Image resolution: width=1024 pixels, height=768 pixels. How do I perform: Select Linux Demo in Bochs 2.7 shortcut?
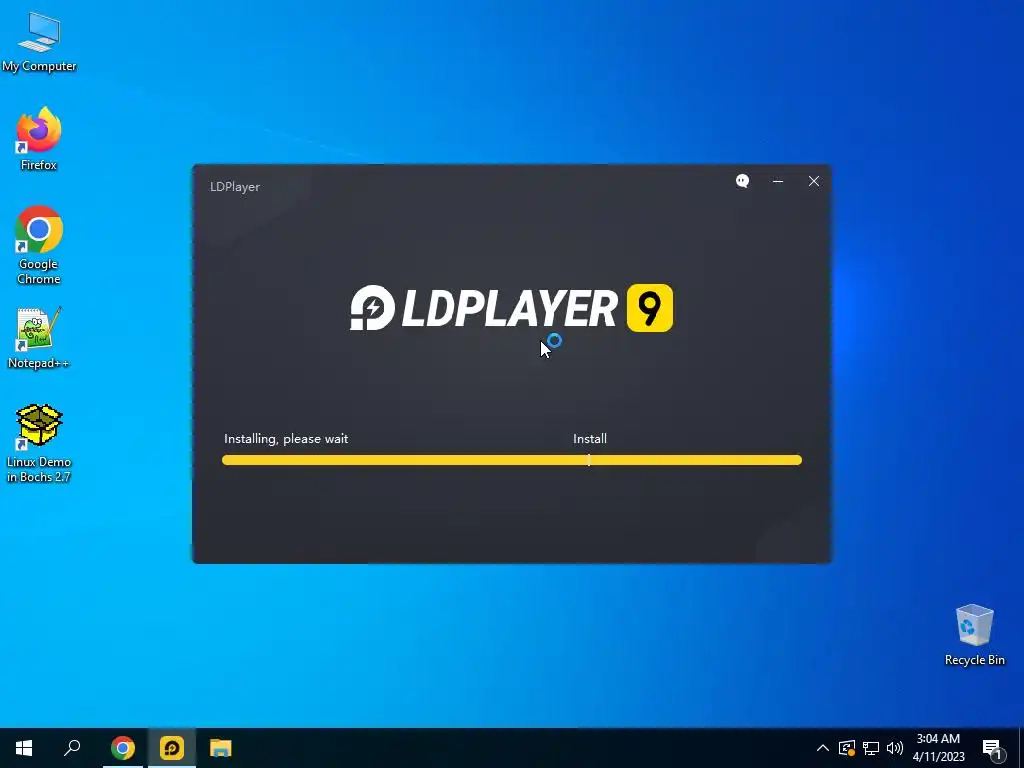[39, 443]
